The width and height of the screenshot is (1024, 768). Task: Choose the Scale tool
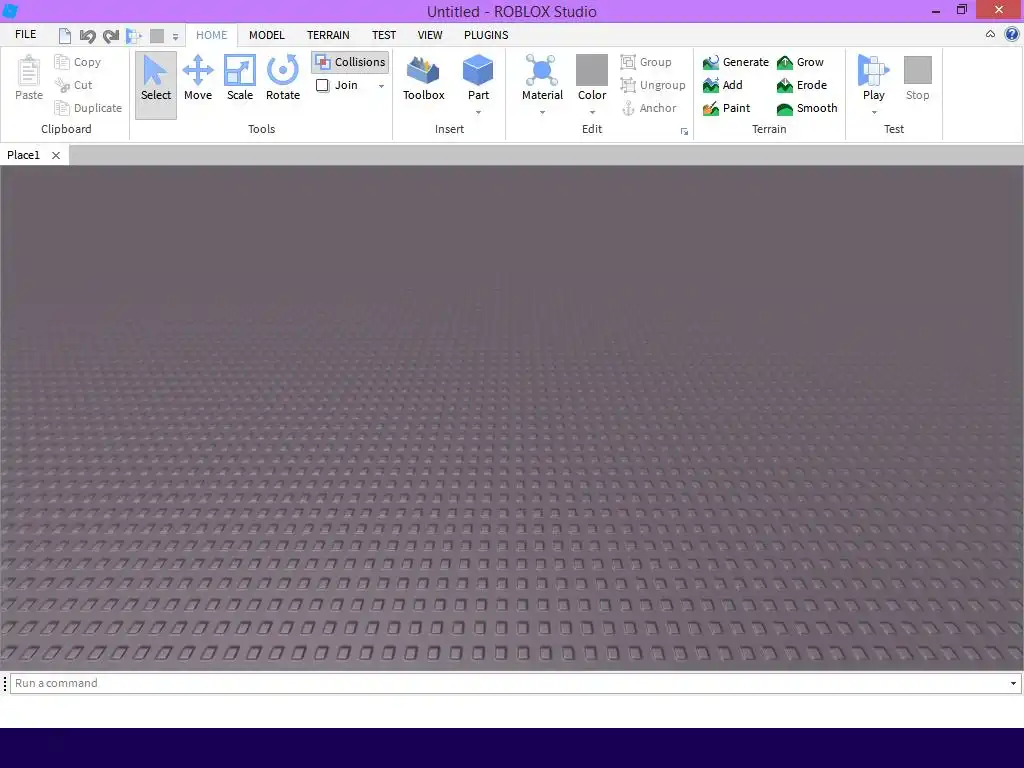click(240, 78)
